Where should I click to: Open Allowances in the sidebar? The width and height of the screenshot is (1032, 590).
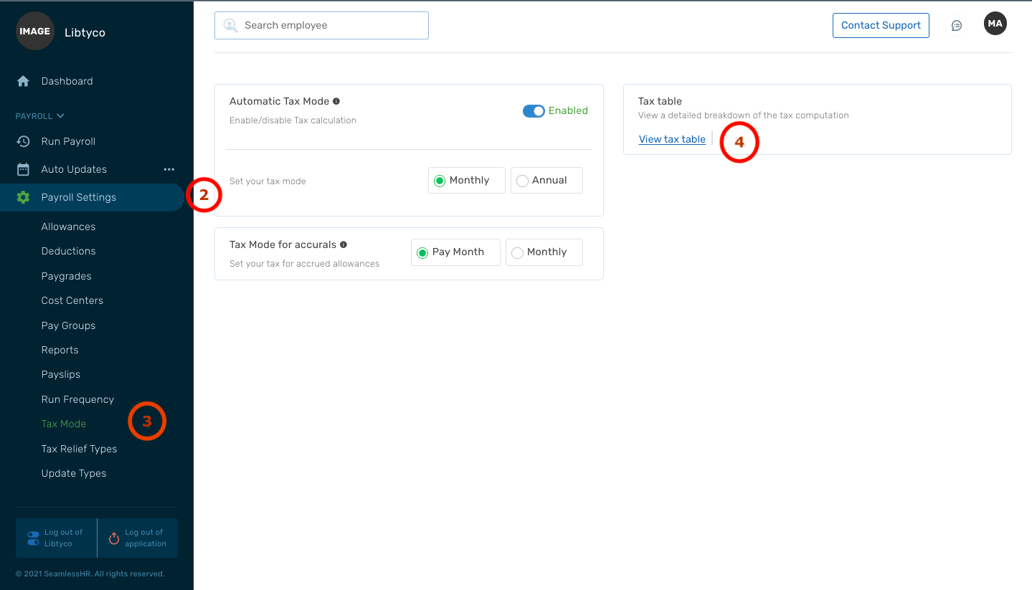coord(68,227)
